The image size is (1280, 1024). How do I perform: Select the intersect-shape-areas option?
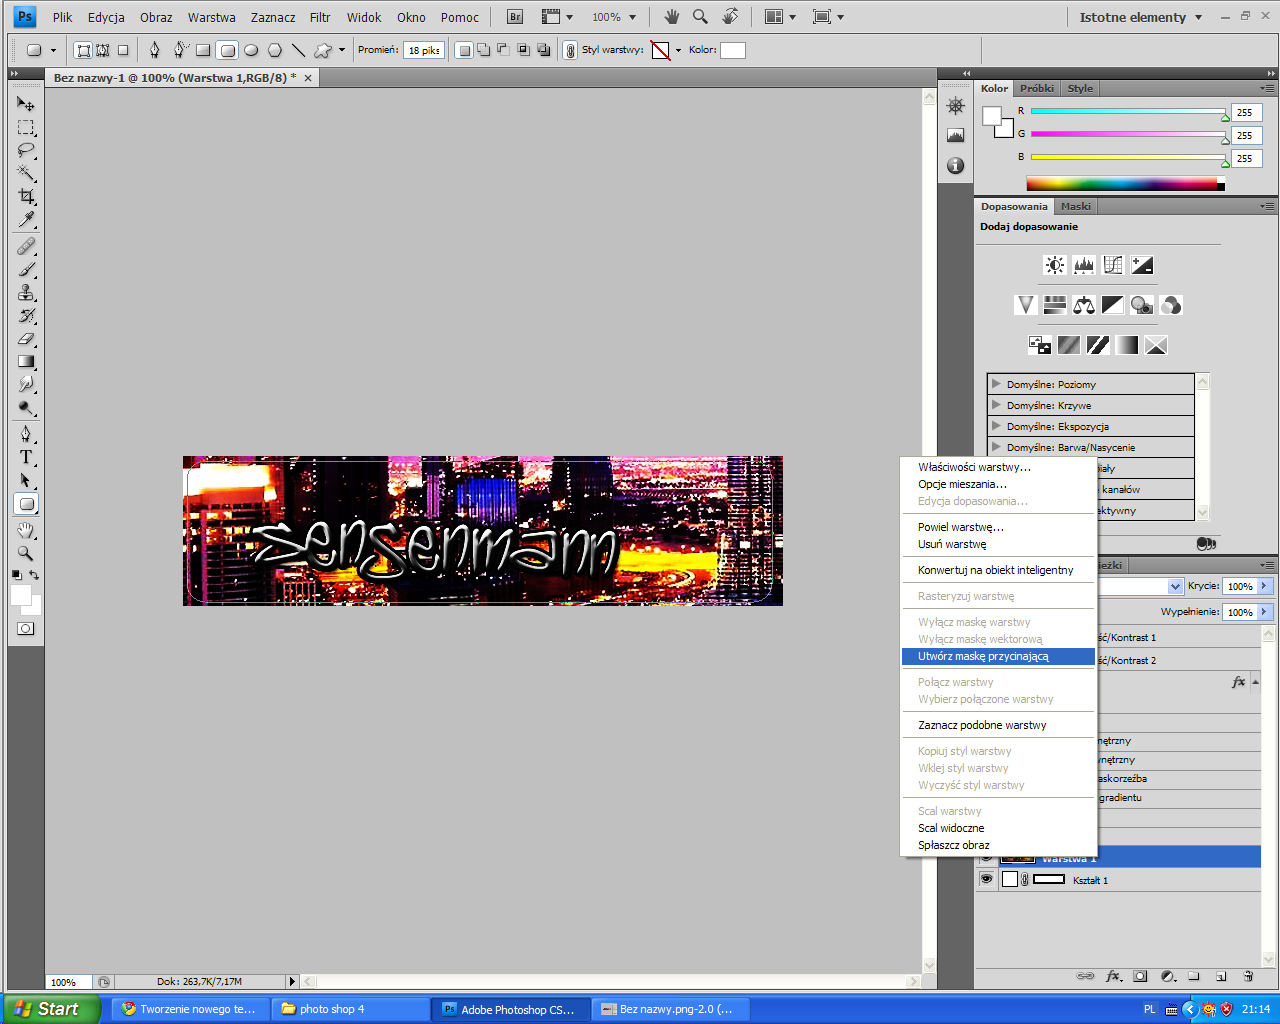point(523,50)
